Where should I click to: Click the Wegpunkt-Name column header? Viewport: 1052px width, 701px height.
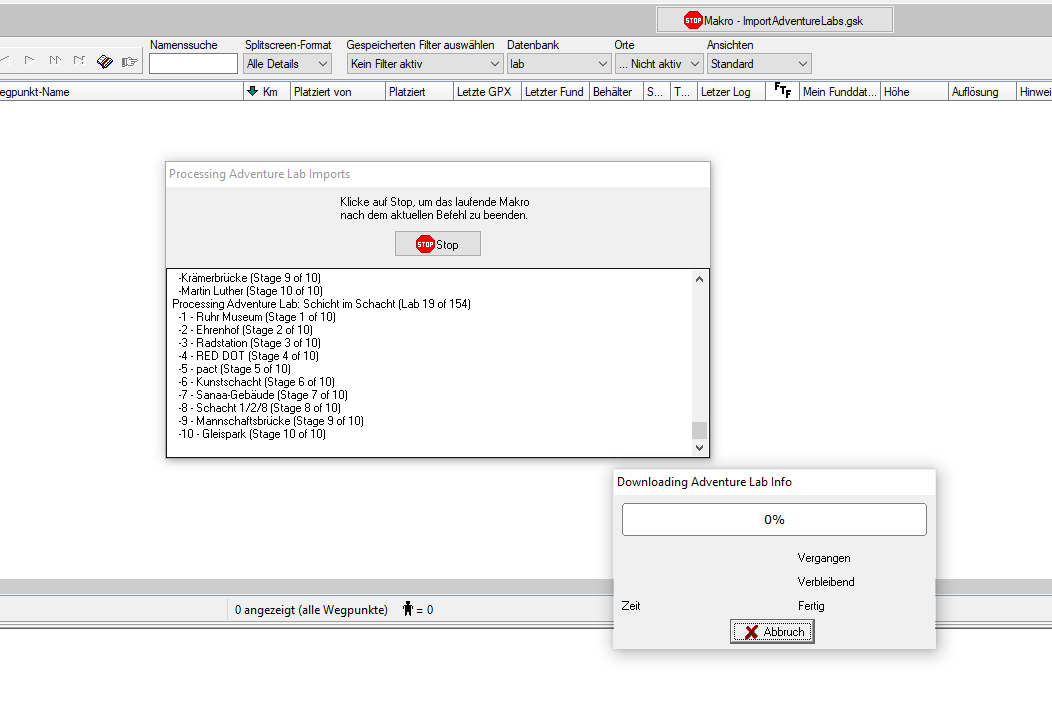point(121,92)
